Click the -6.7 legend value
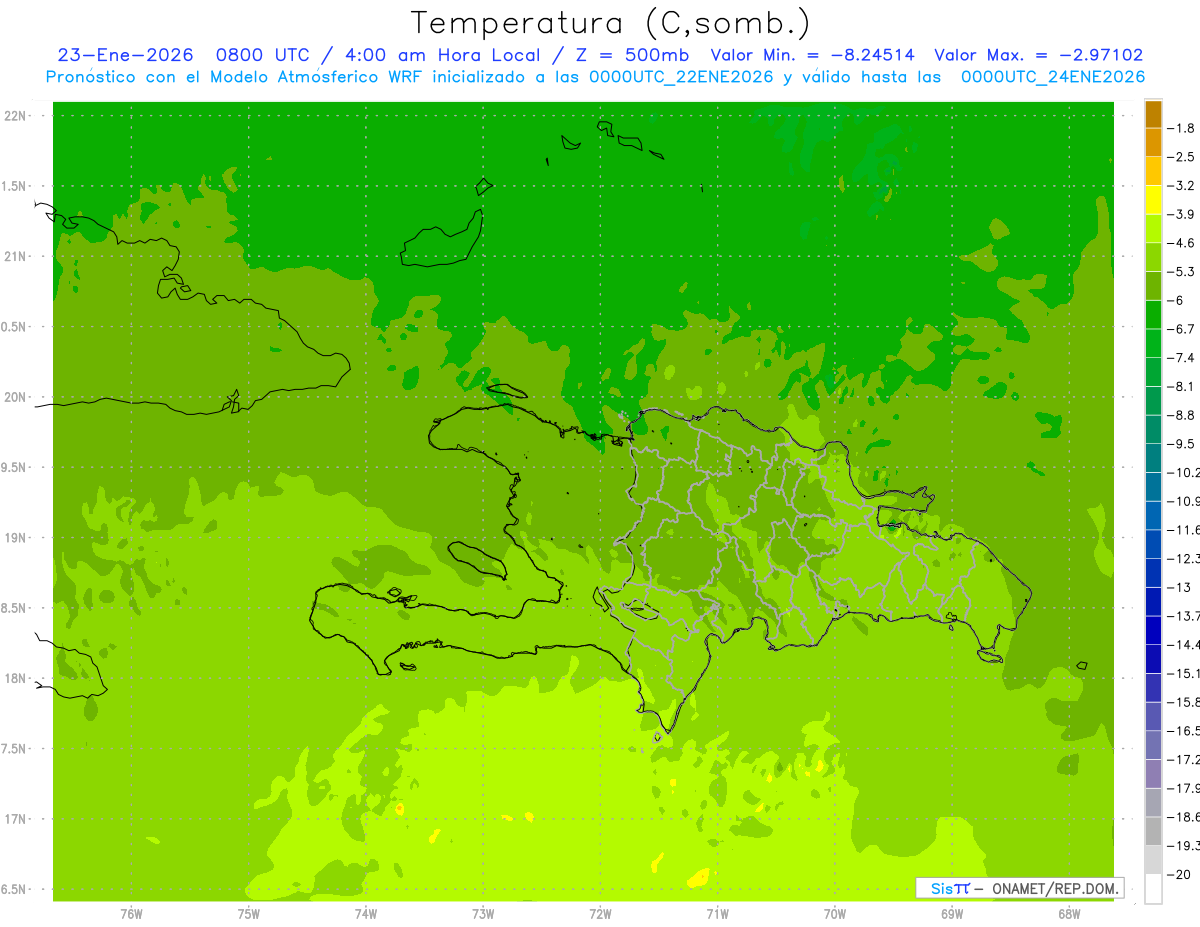The height and width of the screenshot is (927, 1200). 1181,329
